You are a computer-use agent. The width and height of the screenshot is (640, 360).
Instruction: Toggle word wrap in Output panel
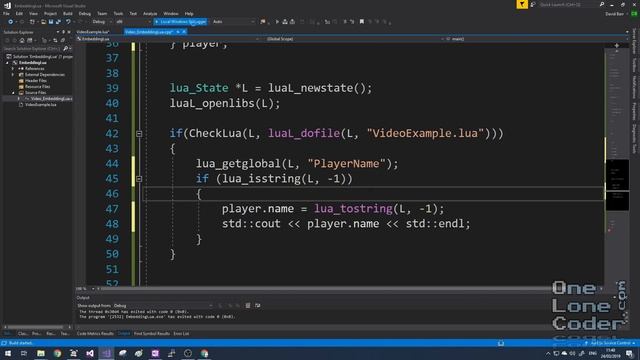[258, 305]
